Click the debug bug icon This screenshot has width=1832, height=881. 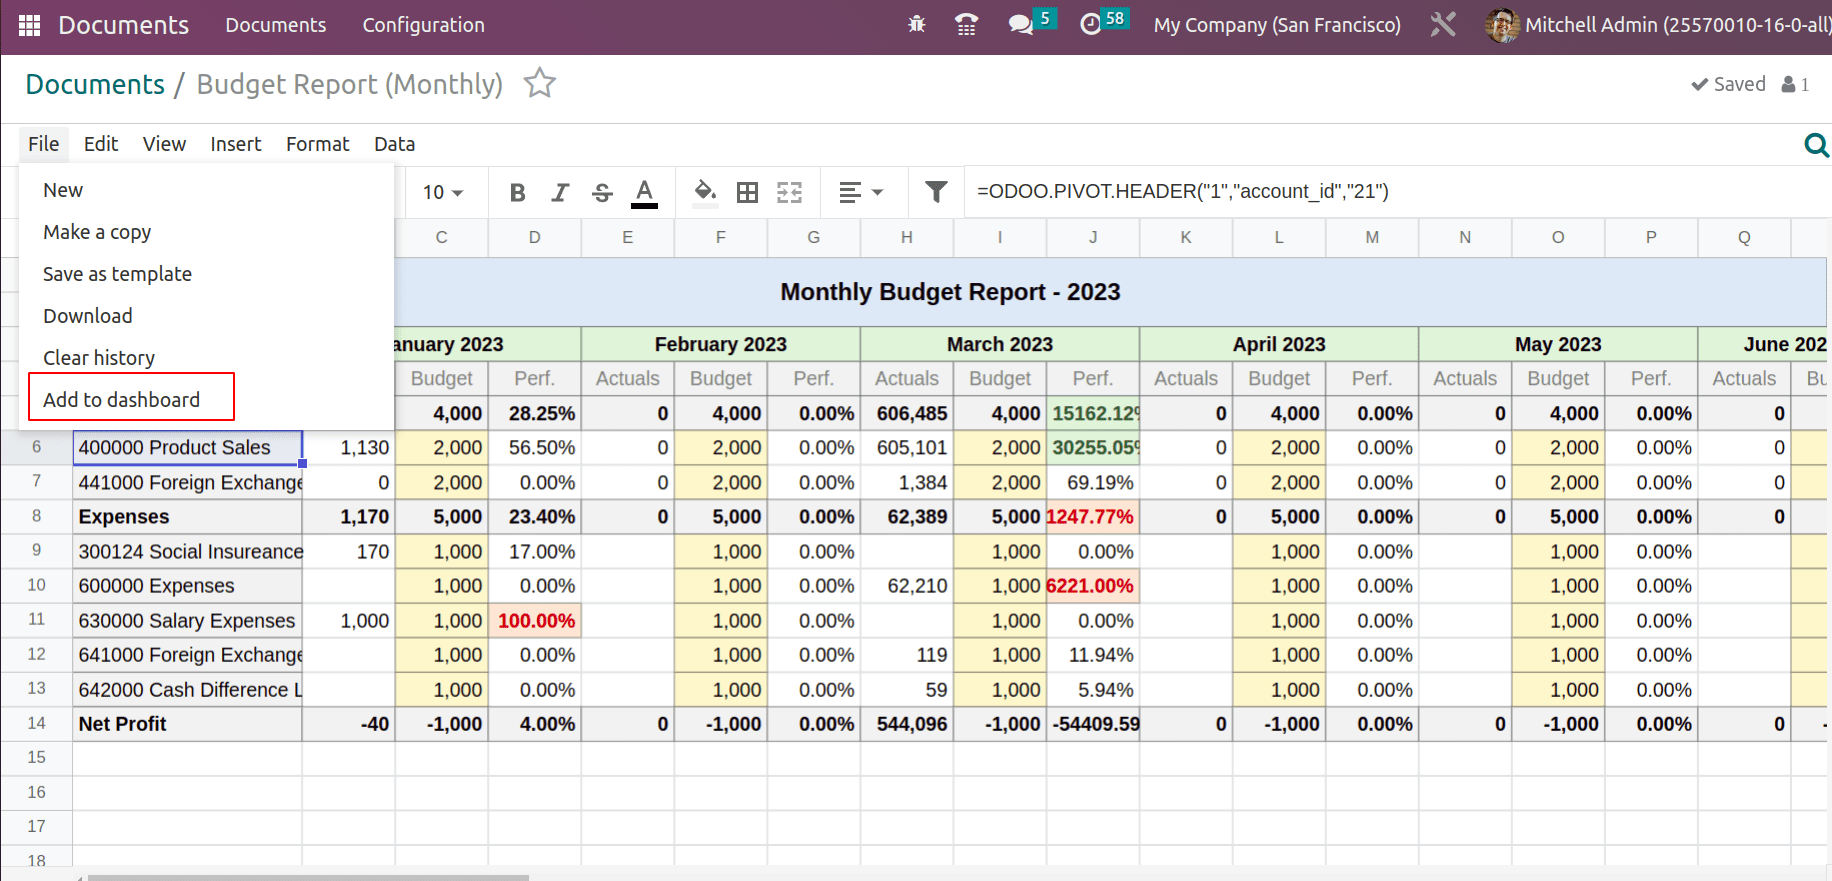pos(917,24)
